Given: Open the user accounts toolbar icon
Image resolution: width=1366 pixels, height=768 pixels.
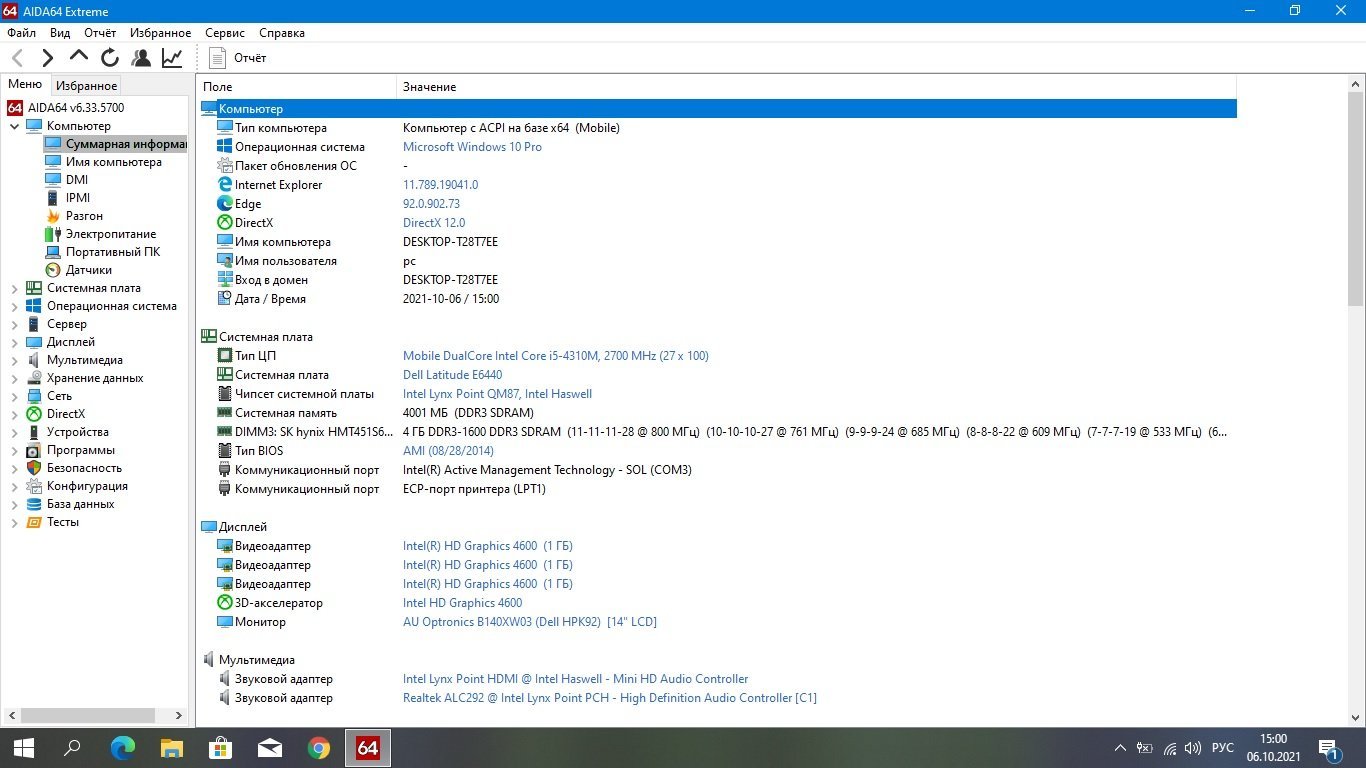Looking at the screenshot, I should coord(141,58).
